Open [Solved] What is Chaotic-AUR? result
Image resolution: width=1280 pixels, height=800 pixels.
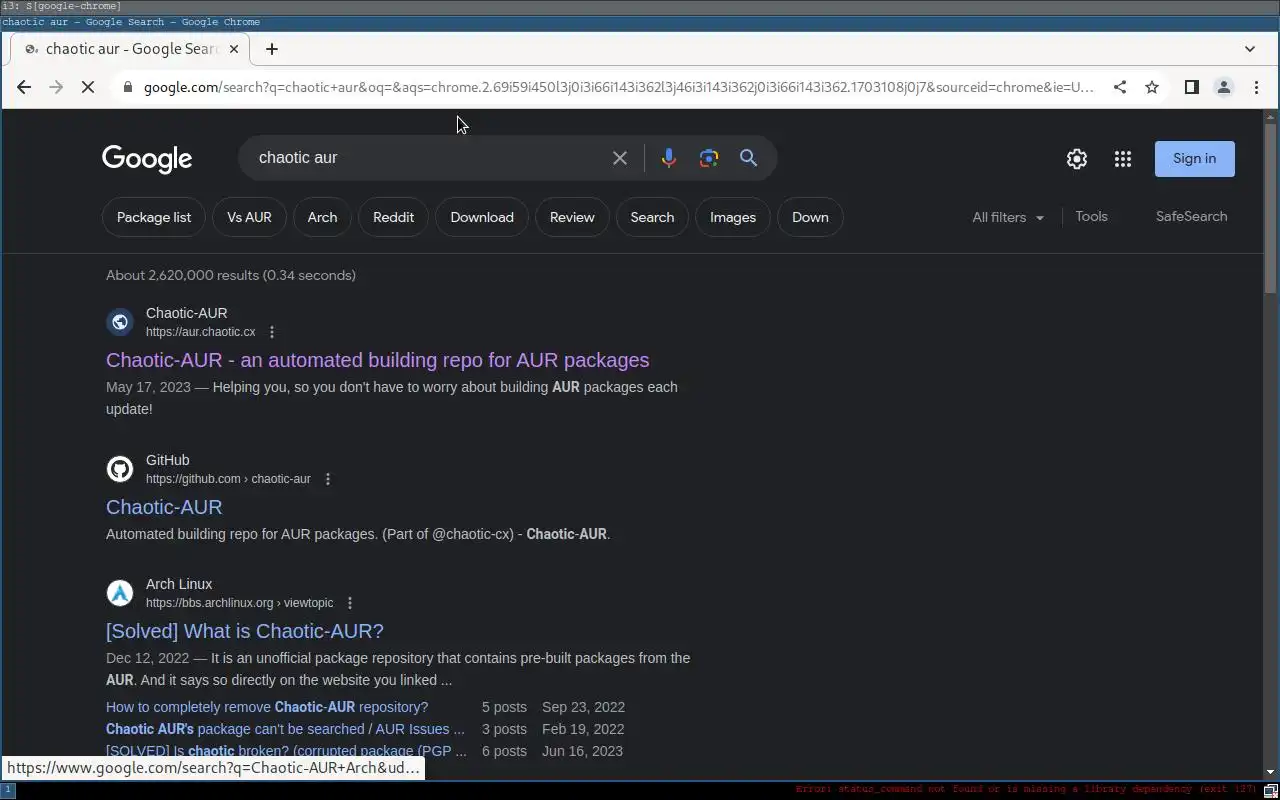245,631
